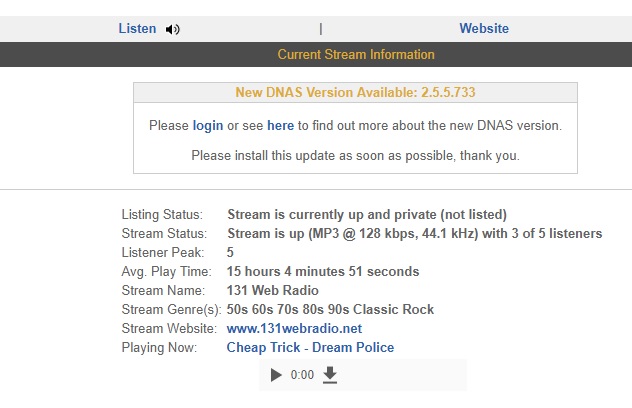Click the Listener Peak value 5
The height and width of the screenshot is (408, 632).
231,252
